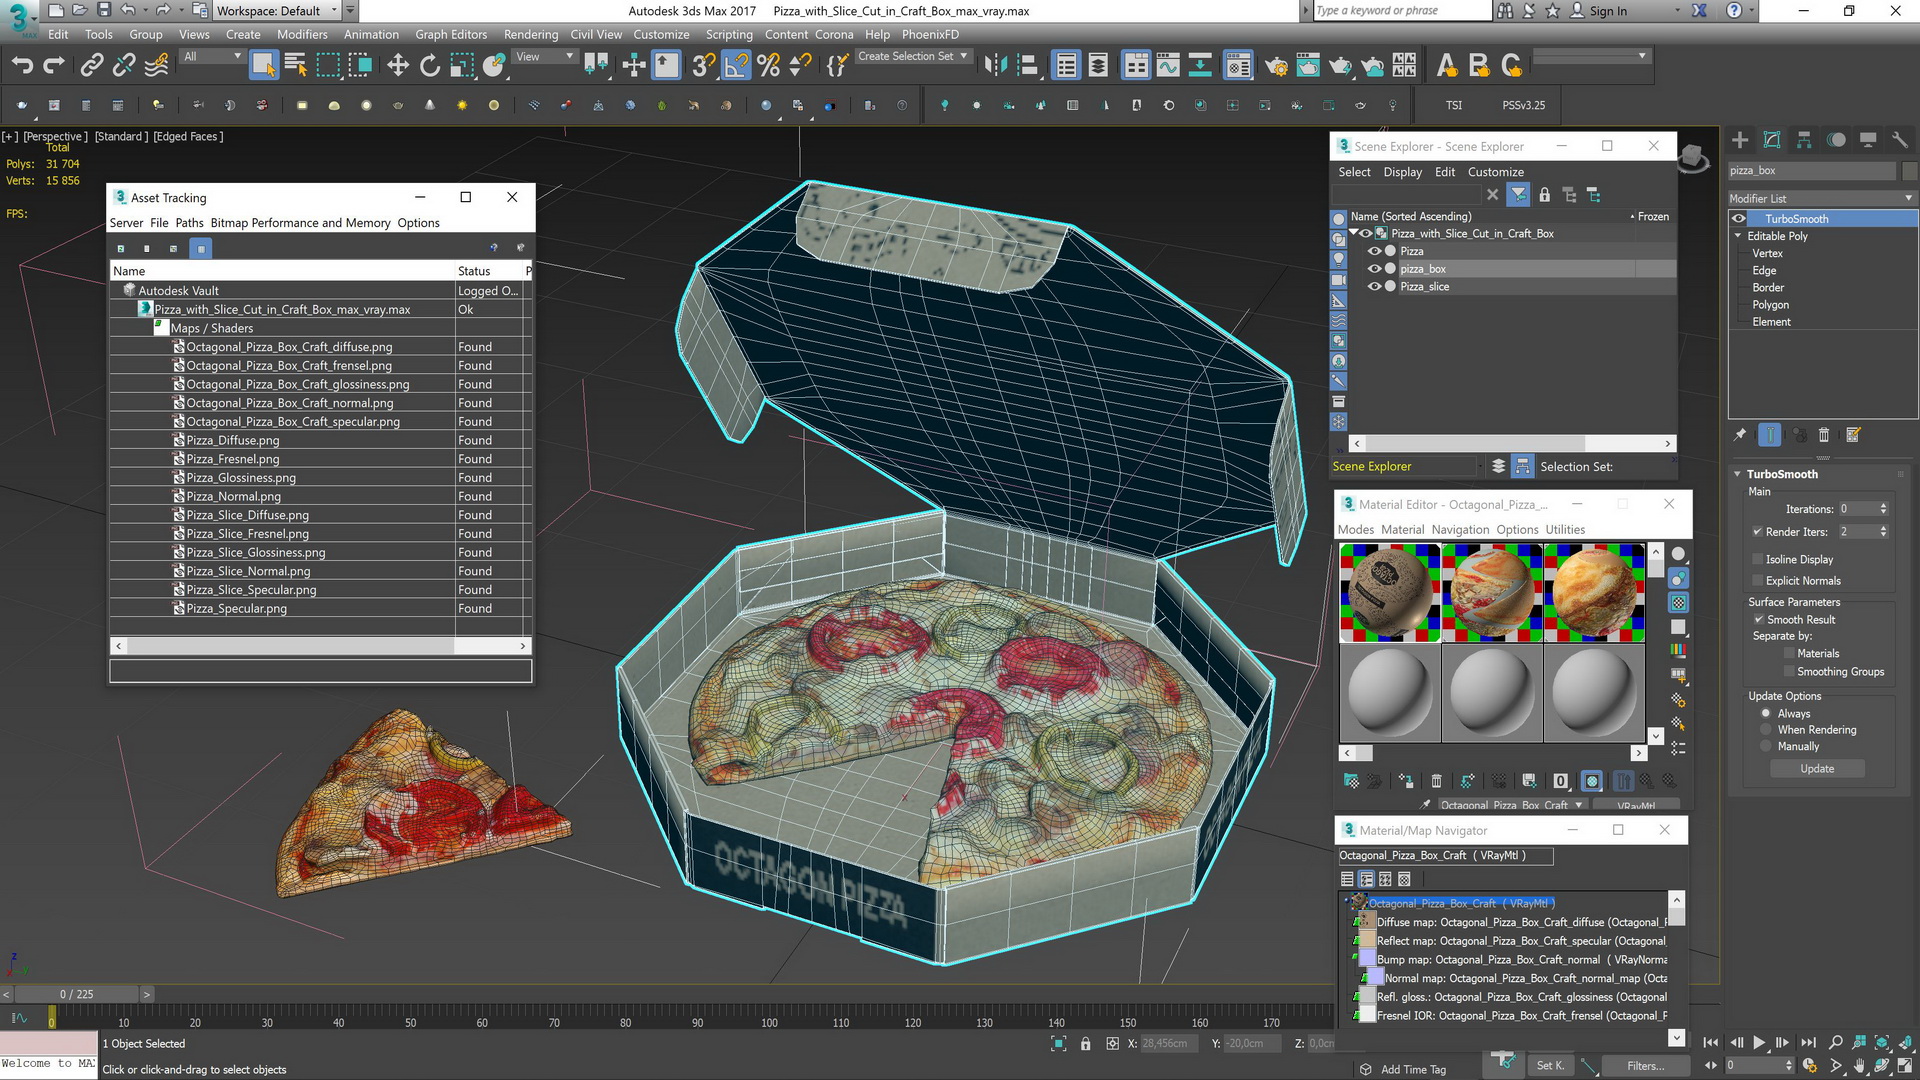Click the Graph Editors menu item
Image resolution: width=1920 pixels, height=1080 pixels.
click(x=450, y=33)
